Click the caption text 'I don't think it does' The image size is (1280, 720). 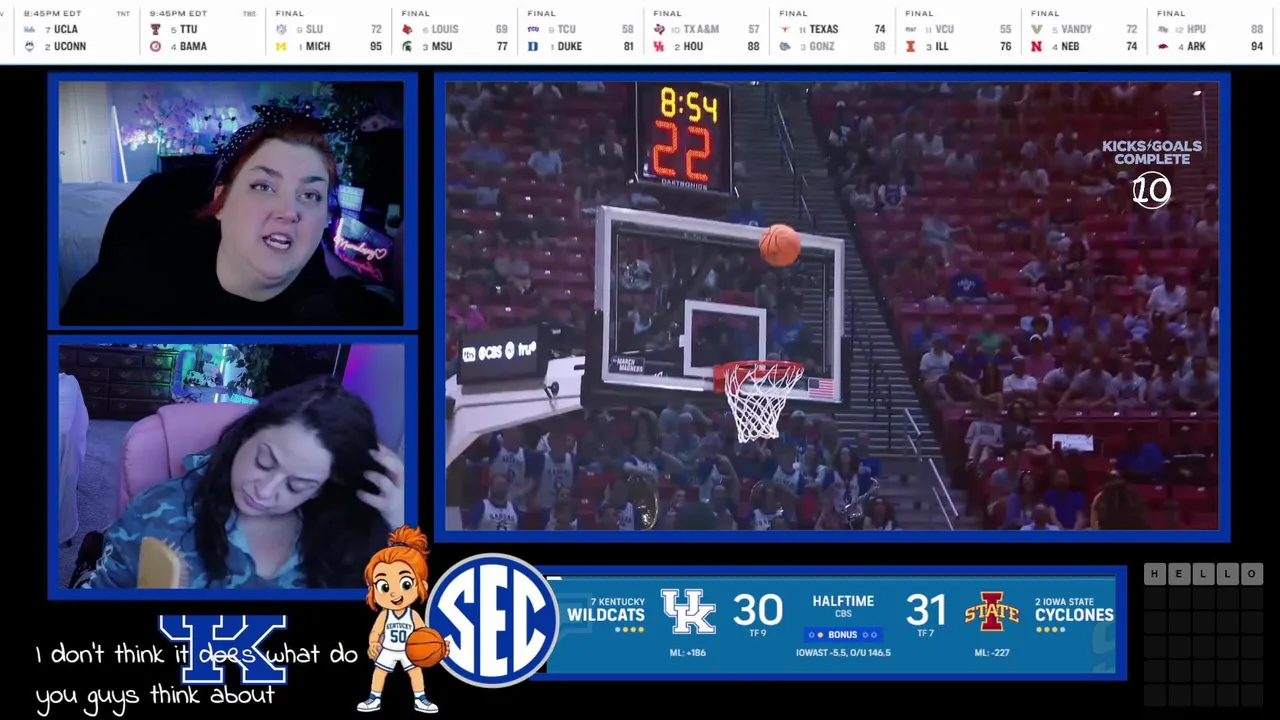(146, 655)
